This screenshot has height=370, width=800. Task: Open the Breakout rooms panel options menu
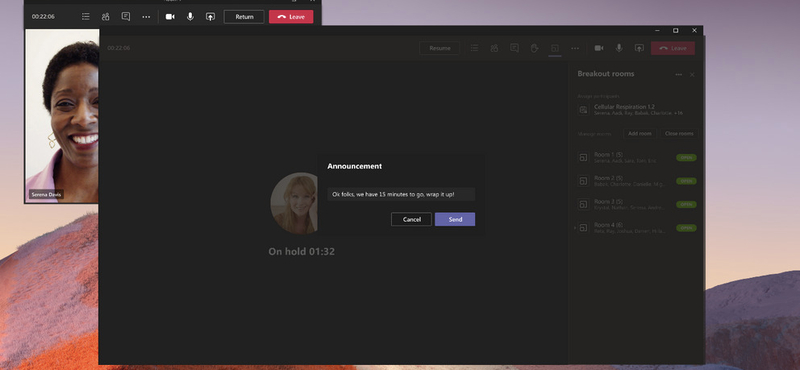coord(679,75)
